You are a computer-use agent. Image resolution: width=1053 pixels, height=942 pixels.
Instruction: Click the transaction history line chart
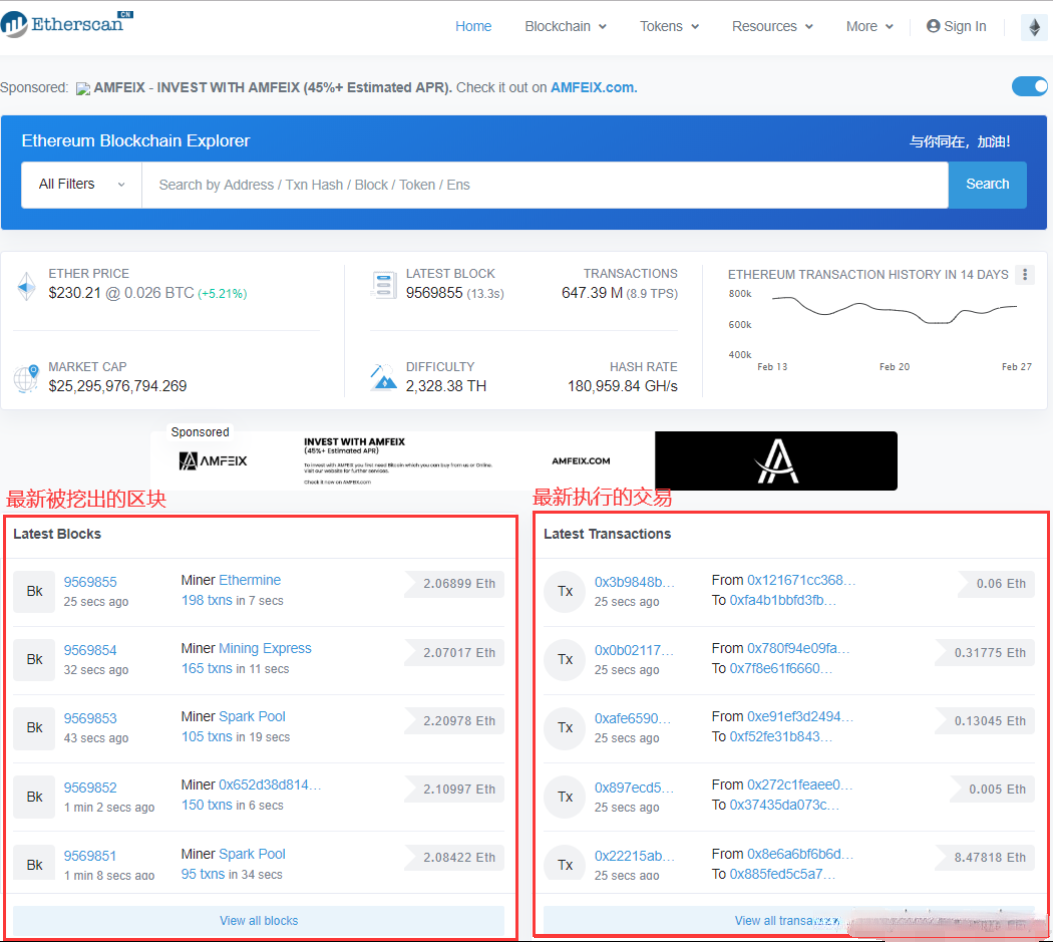[x=895, y=311]
